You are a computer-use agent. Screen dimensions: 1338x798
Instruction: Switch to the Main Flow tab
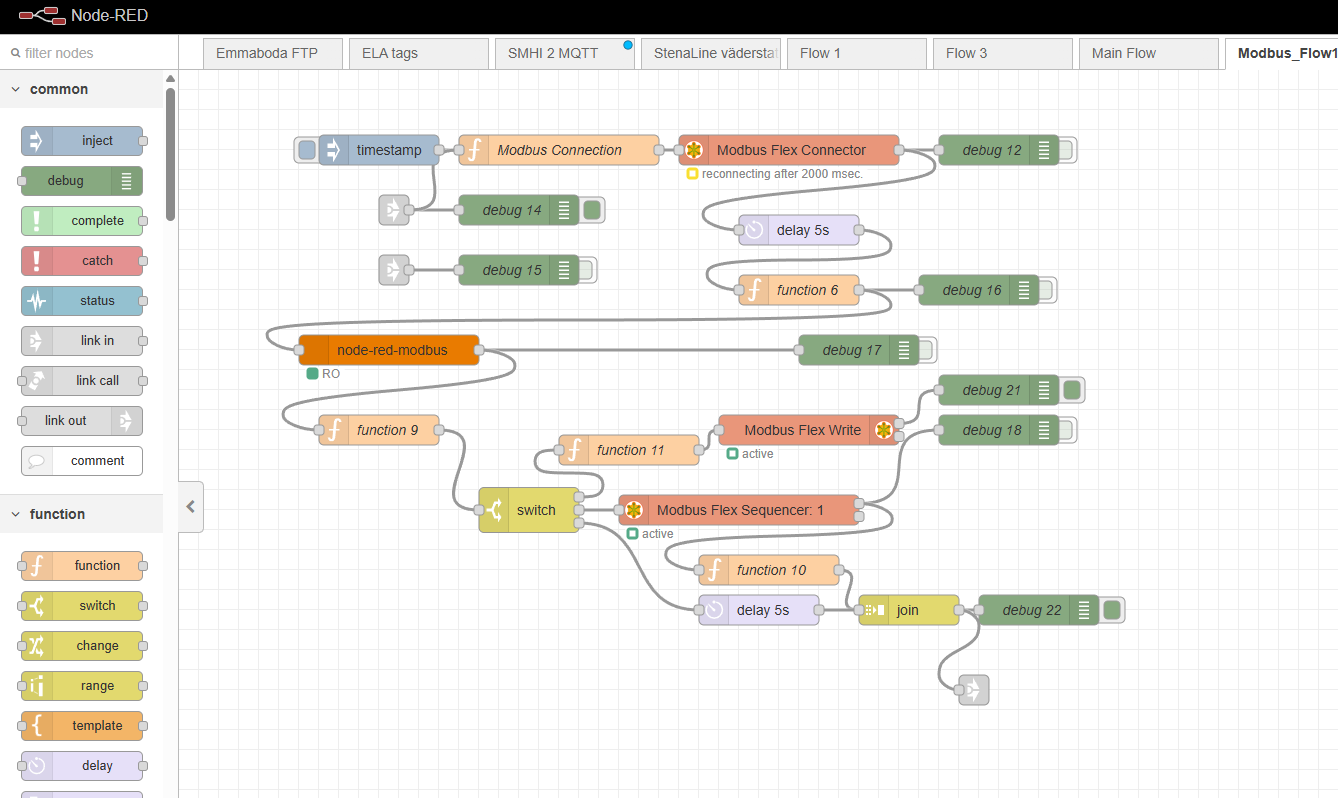[1148, 53]
